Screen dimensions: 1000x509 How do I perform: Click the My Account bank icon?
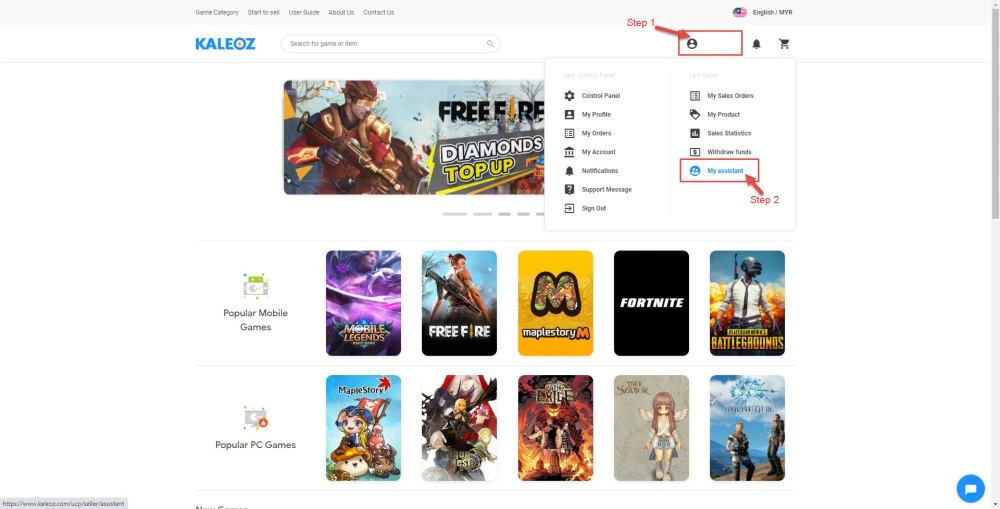(570, 152)
